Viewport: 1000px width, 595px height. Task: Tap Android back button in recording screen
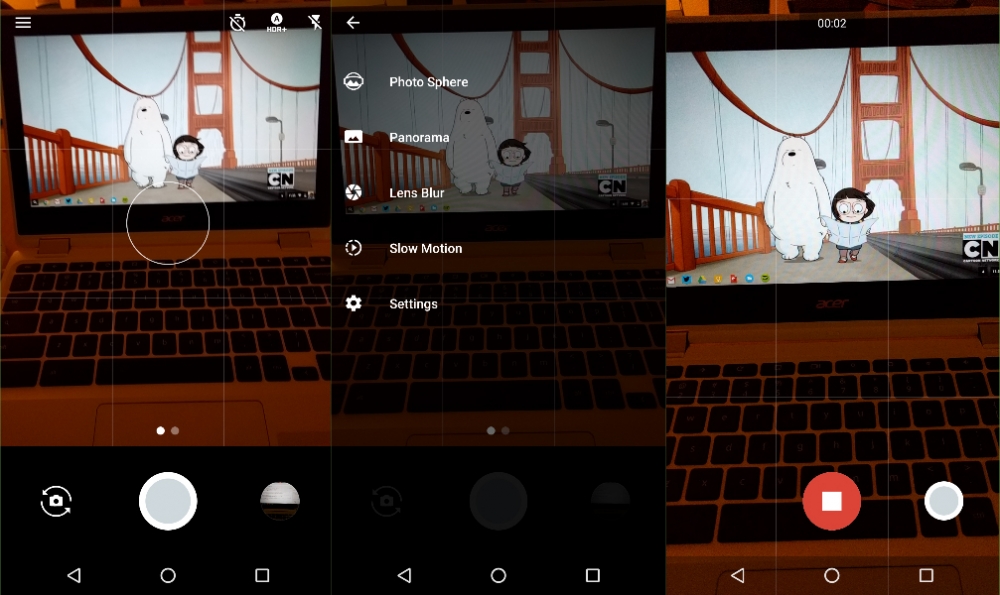click(738, 575)
